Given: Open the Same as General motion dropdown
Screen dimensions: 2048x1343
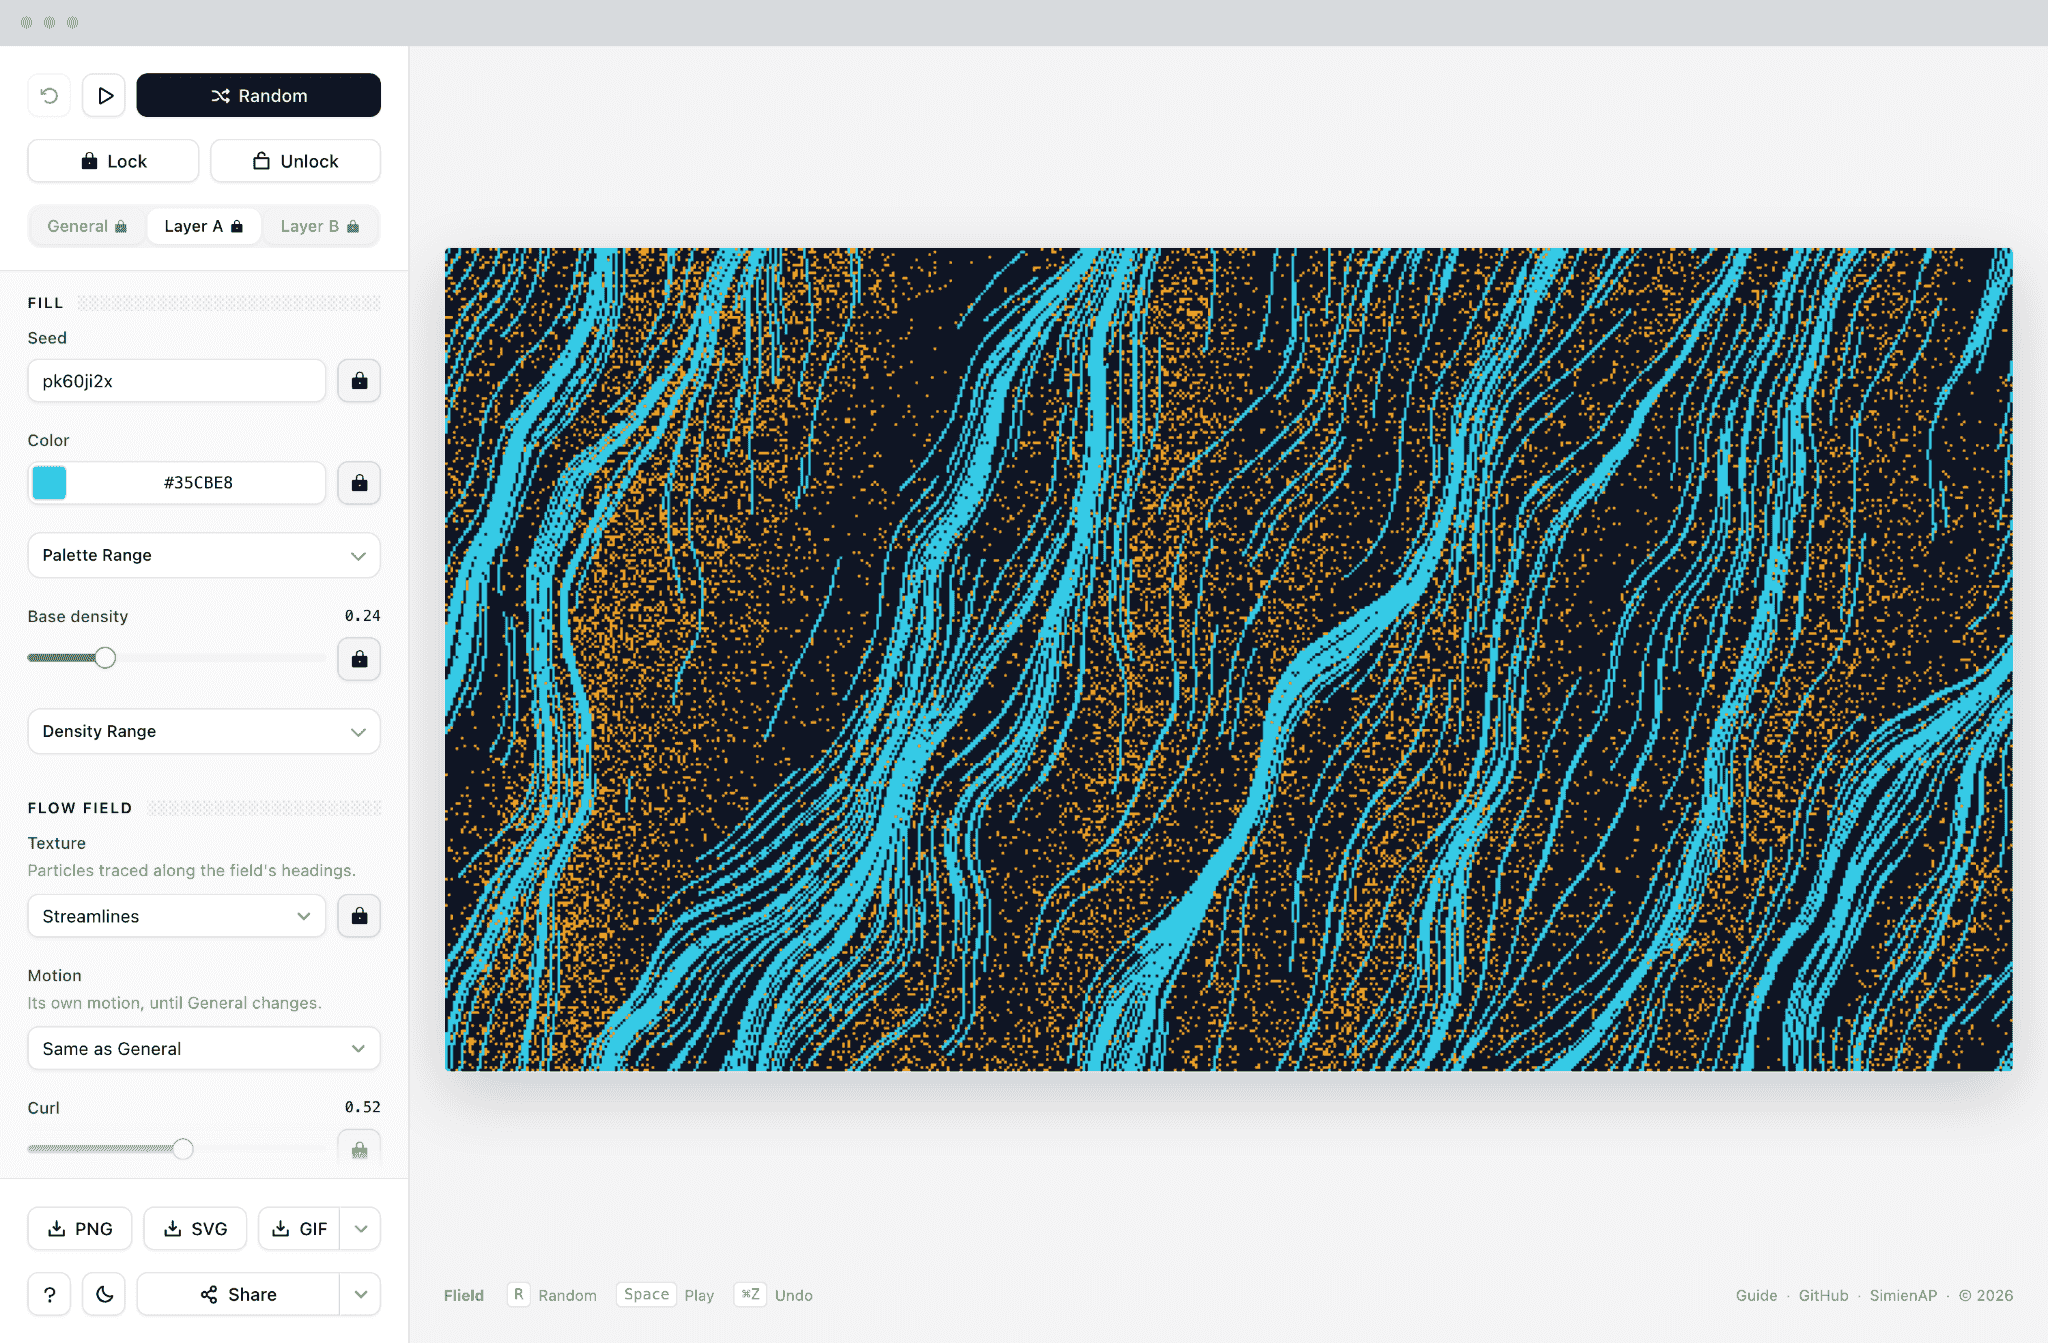Looking at the screenshot, I should [x=204, y=1048].
